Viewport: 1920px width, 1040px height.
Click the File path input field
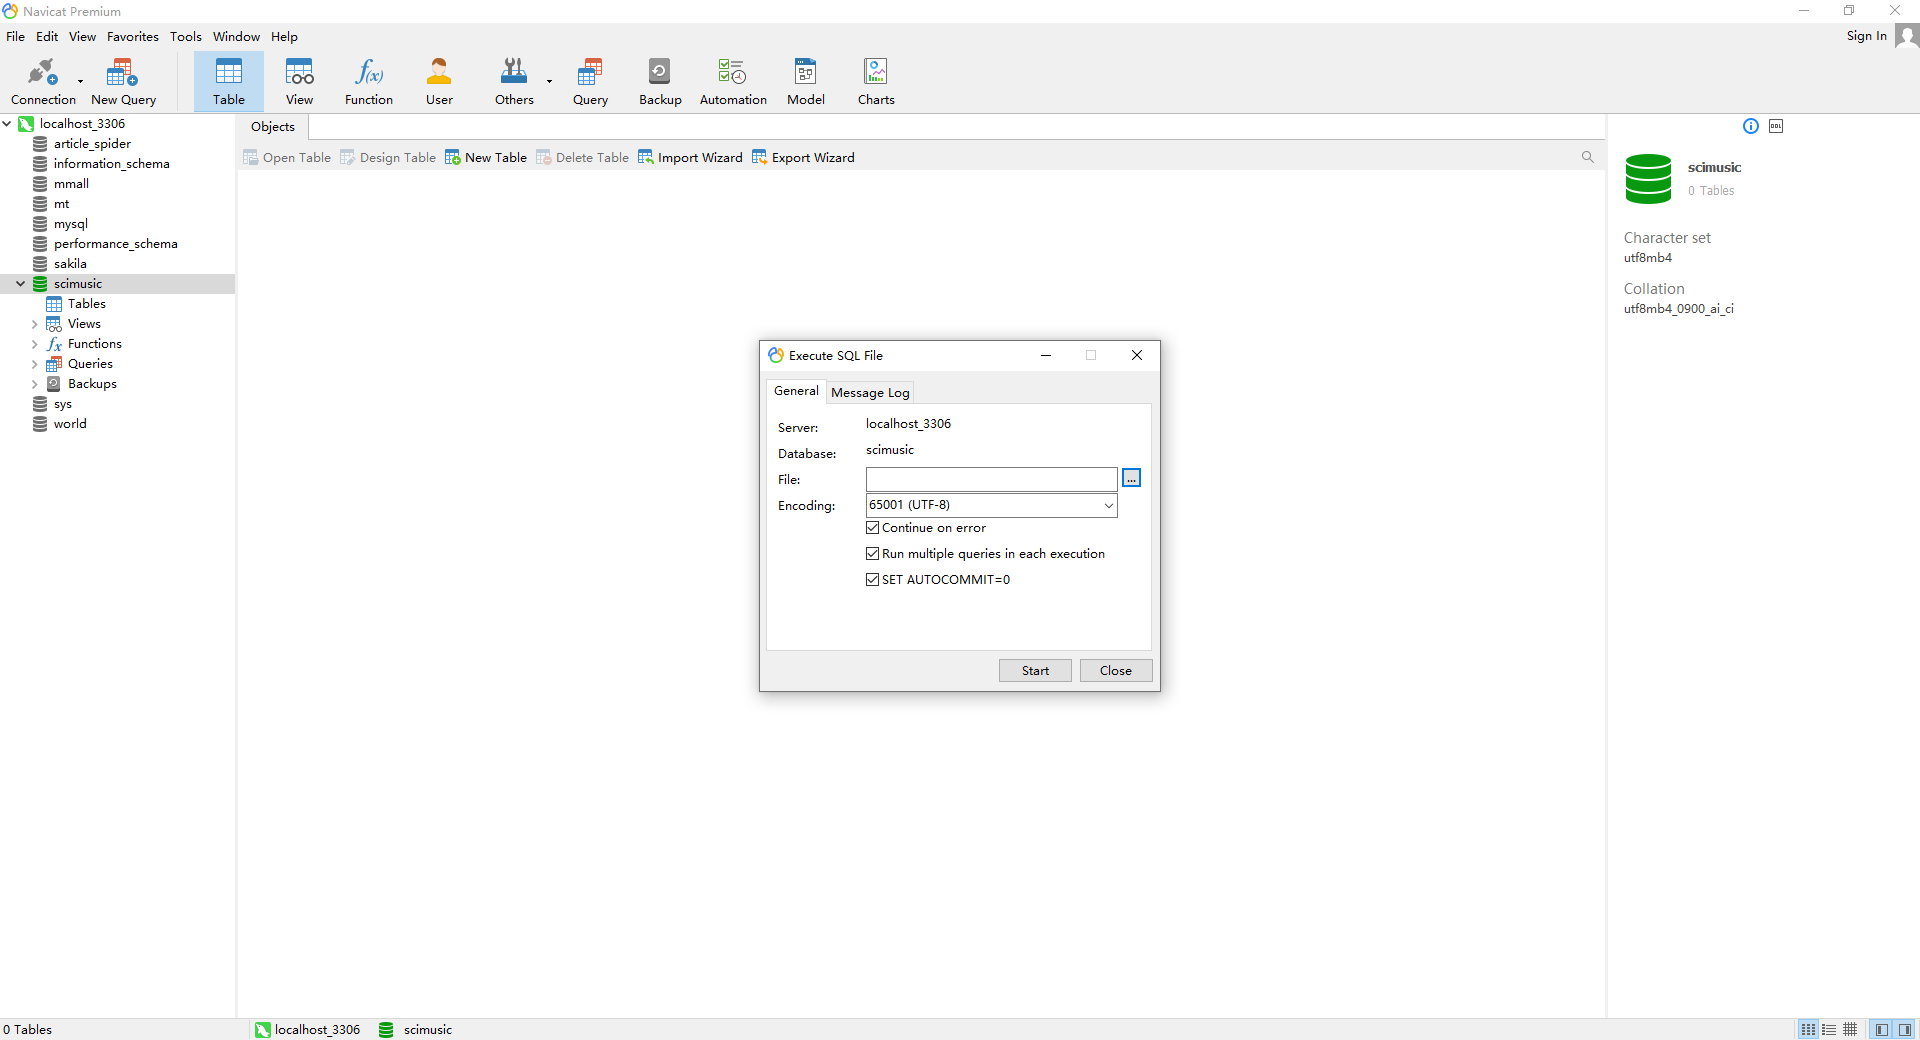point(991,479)
